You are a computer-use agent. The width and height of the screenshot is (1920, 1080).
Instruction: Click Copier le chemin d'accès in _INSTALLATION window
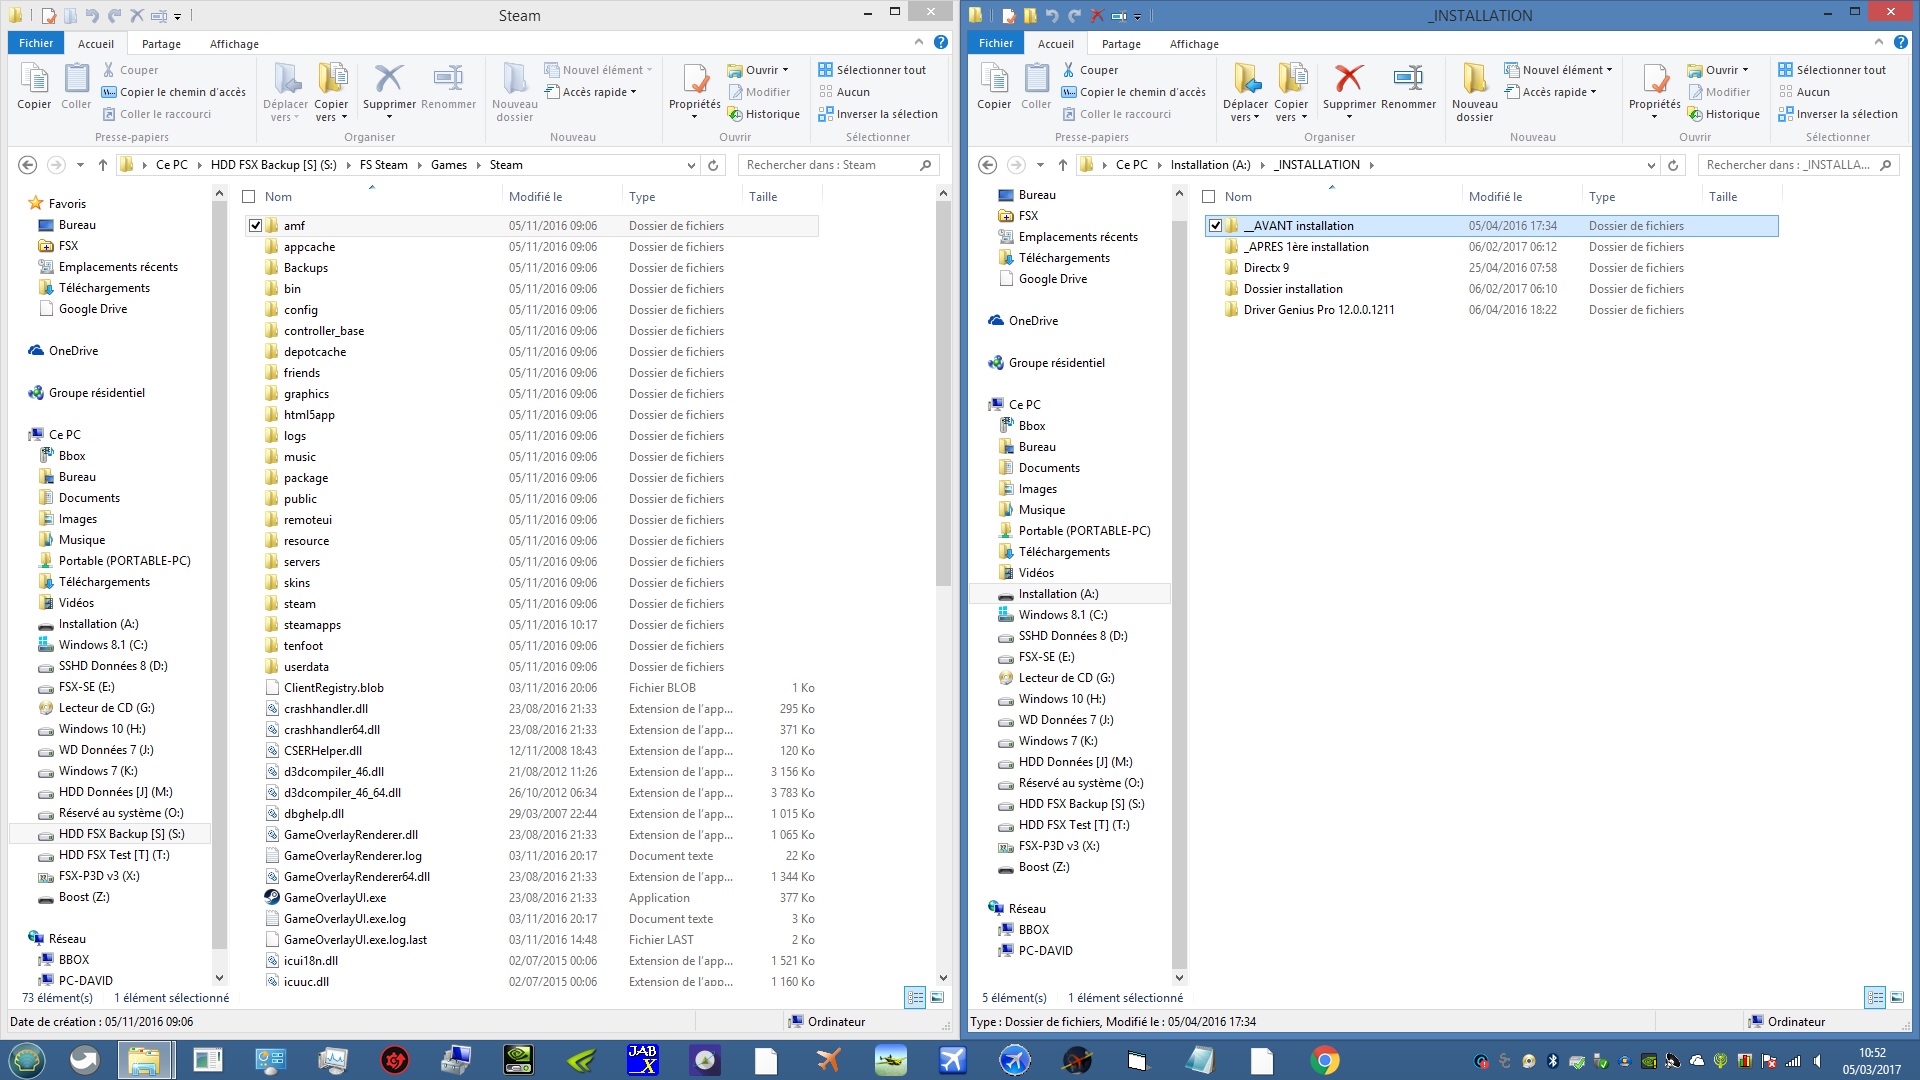(1134, 92)
